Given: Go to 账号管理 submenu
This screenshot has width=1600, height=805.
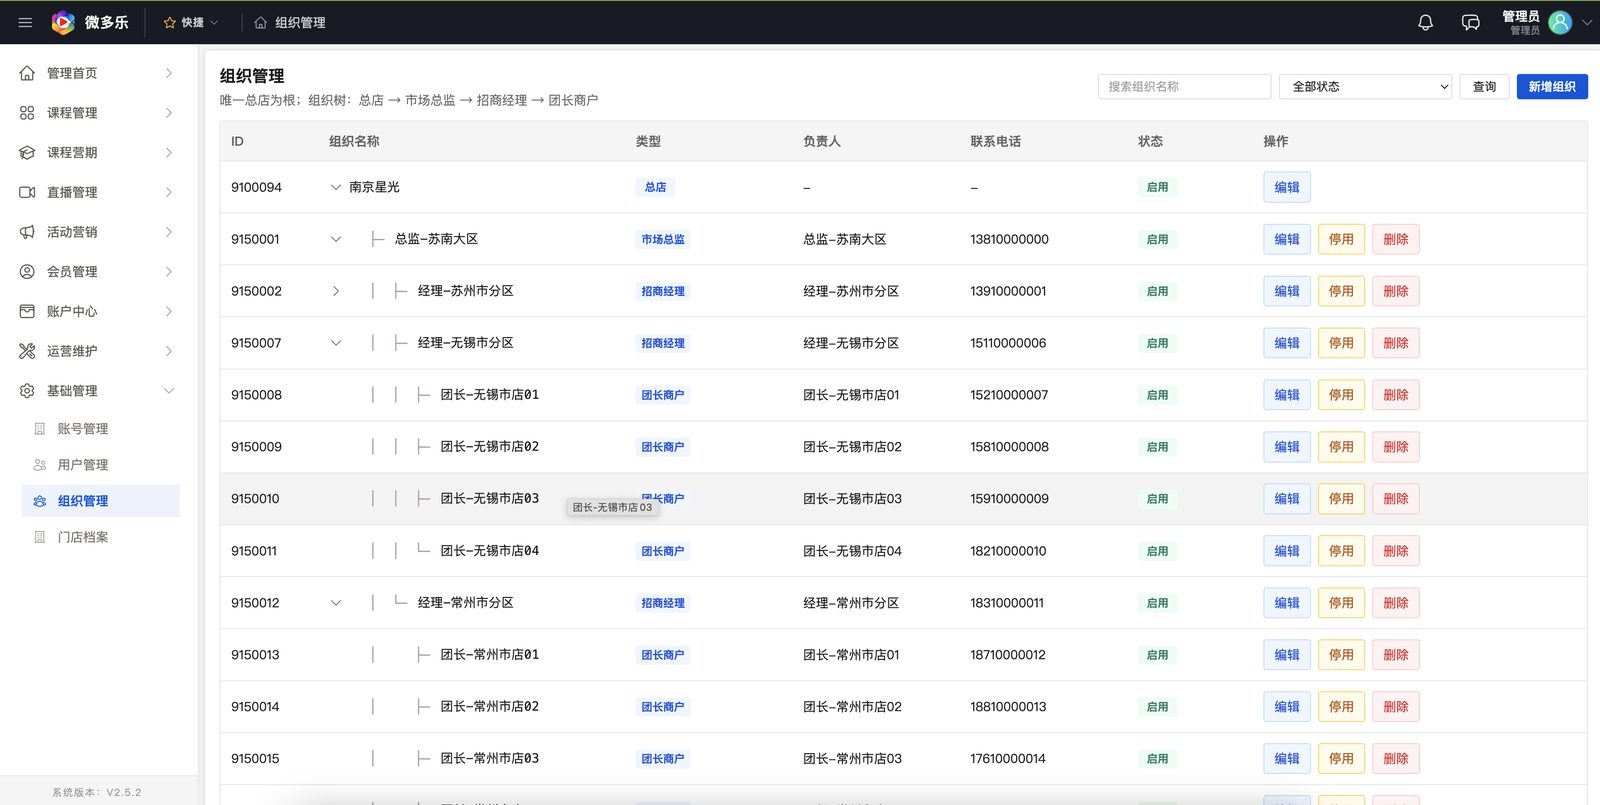Looking at the screenshot, I should pos(100,429).
